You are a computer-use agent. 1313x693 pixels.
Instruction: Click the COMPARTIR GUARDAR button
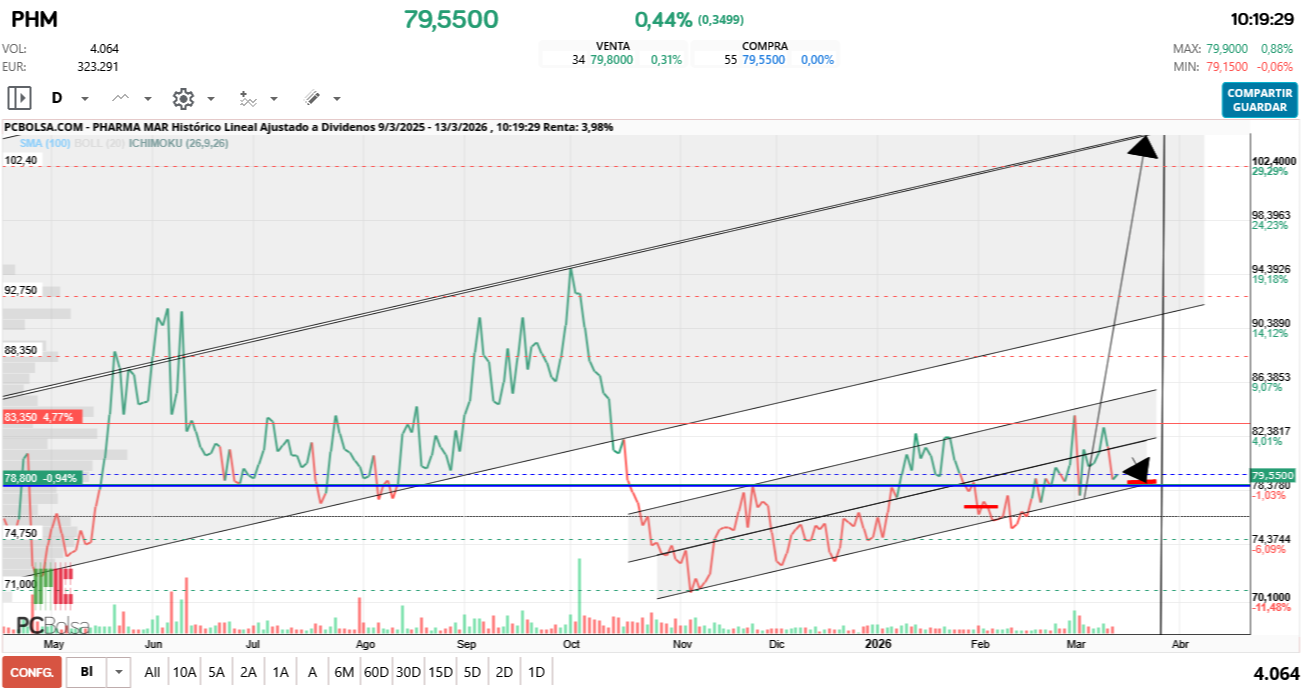click(1259, 100)
